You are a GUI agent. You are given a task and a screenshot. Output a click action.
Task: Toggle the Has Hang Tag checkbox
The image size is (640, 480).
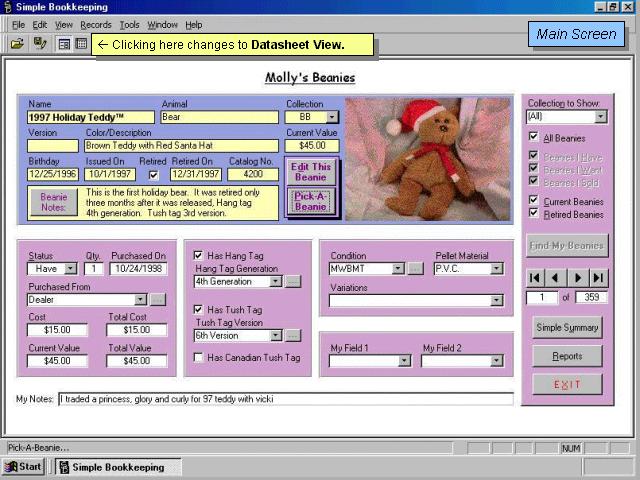199,255
